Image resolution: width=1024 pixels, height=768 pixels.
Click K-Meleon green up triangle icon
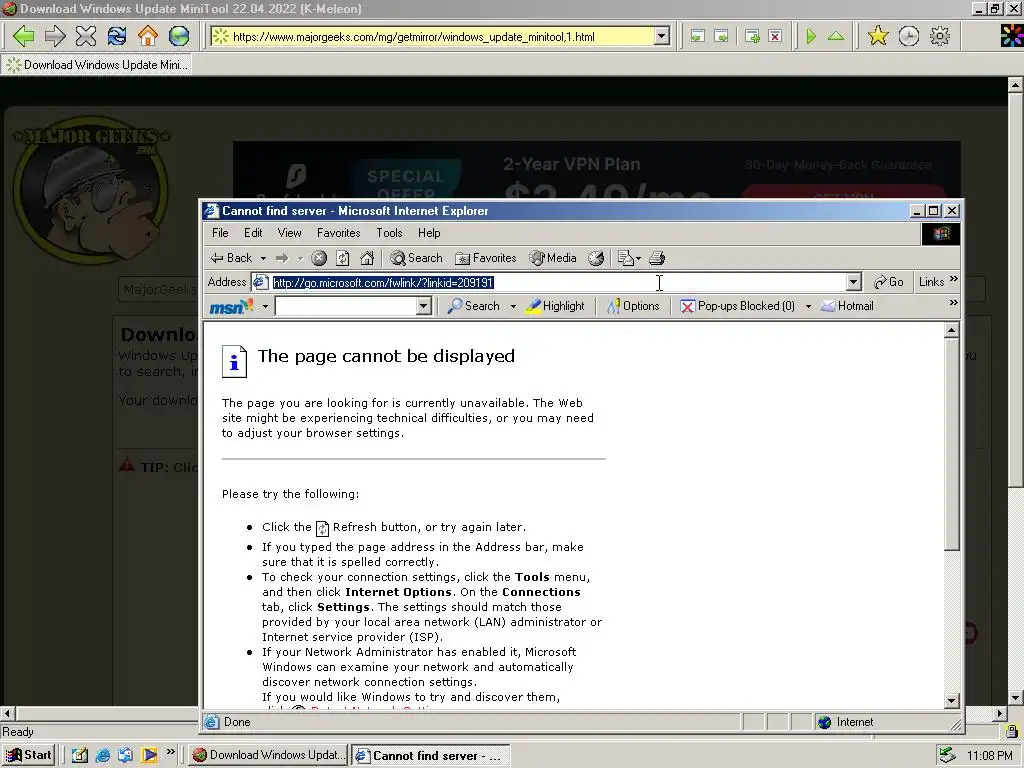836,36
